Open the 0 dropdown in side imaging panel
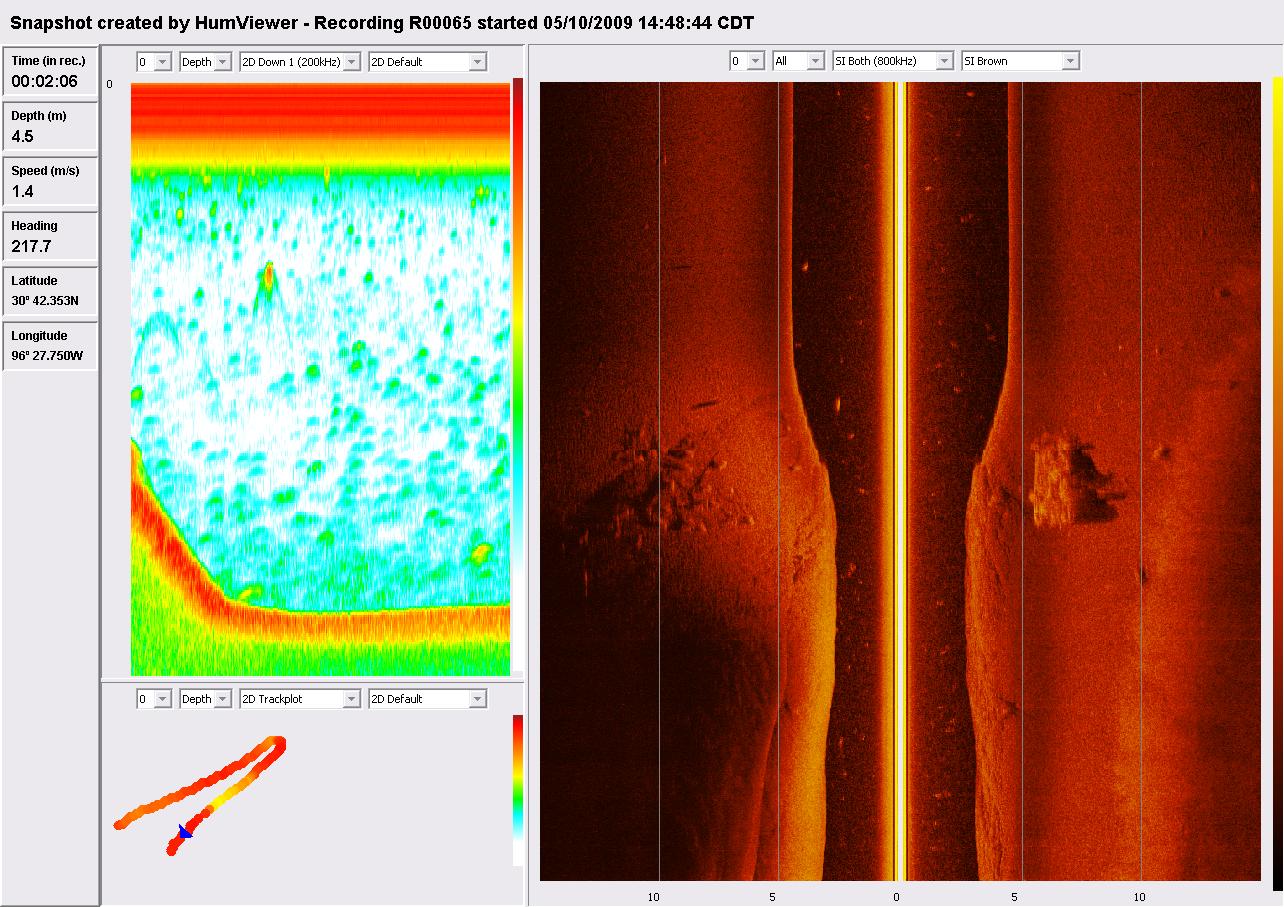Viewport: 1284px width, 907px height. 746,62
